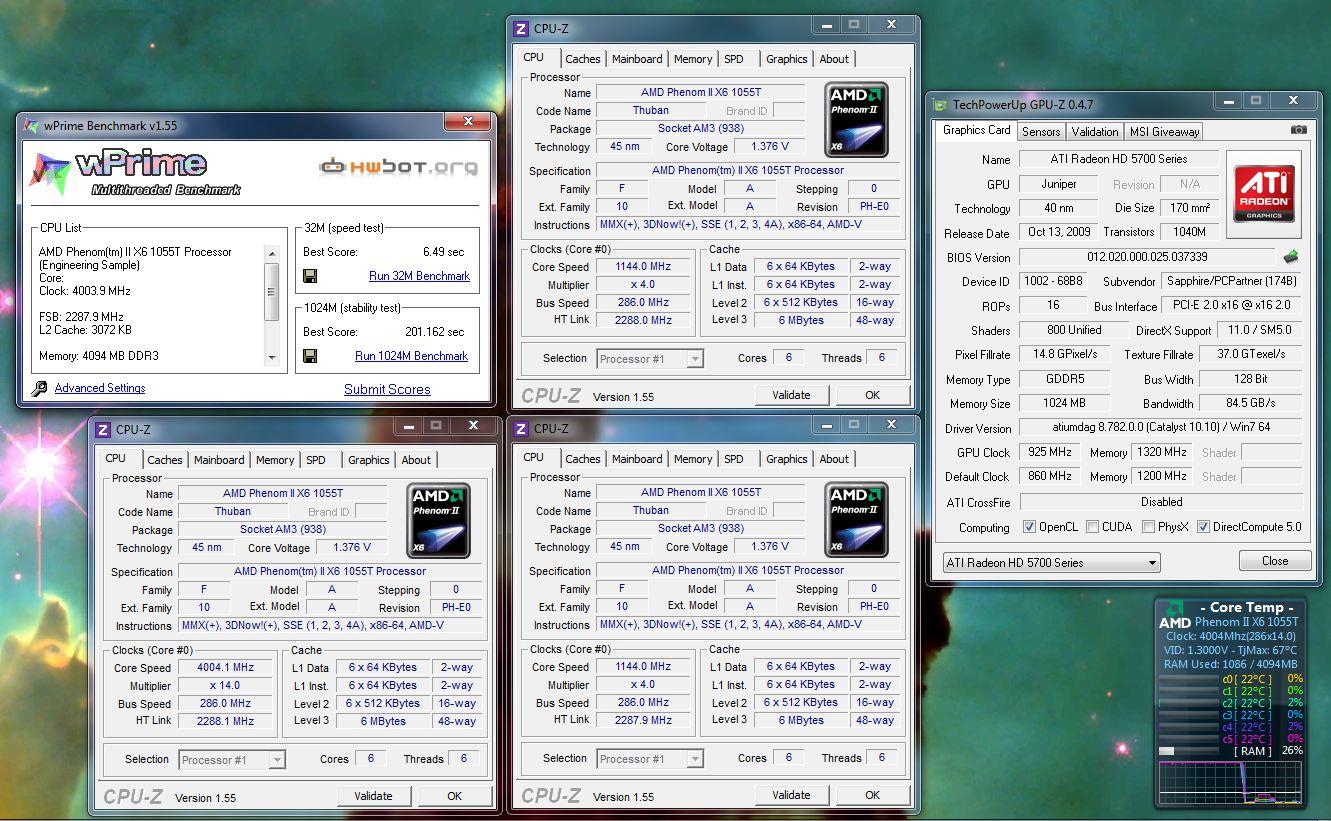Open the Mainboard tab in bottom-left CPU-Z window
The image size is (1331, 821).
pos(219,460)
